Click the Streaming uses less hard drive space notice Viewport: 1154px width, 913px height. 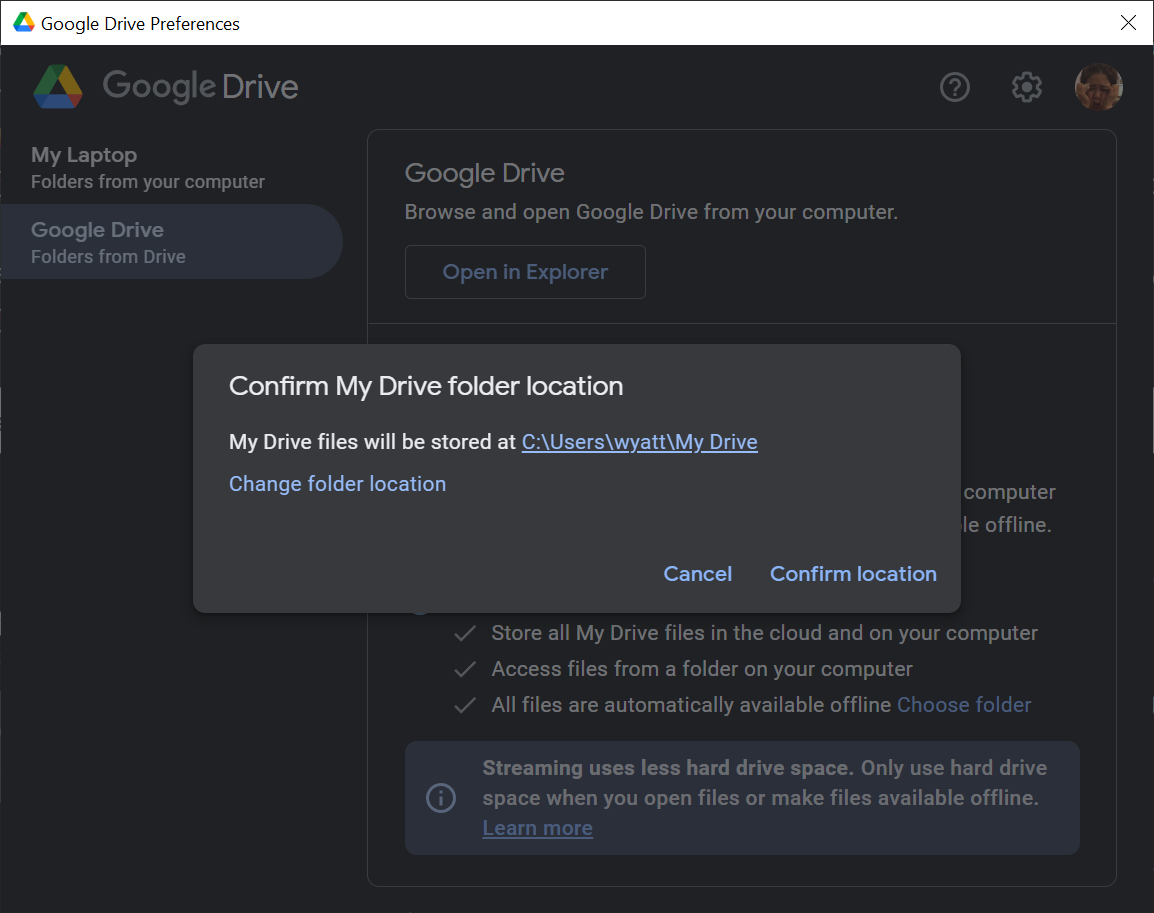(x=742, y=797)
